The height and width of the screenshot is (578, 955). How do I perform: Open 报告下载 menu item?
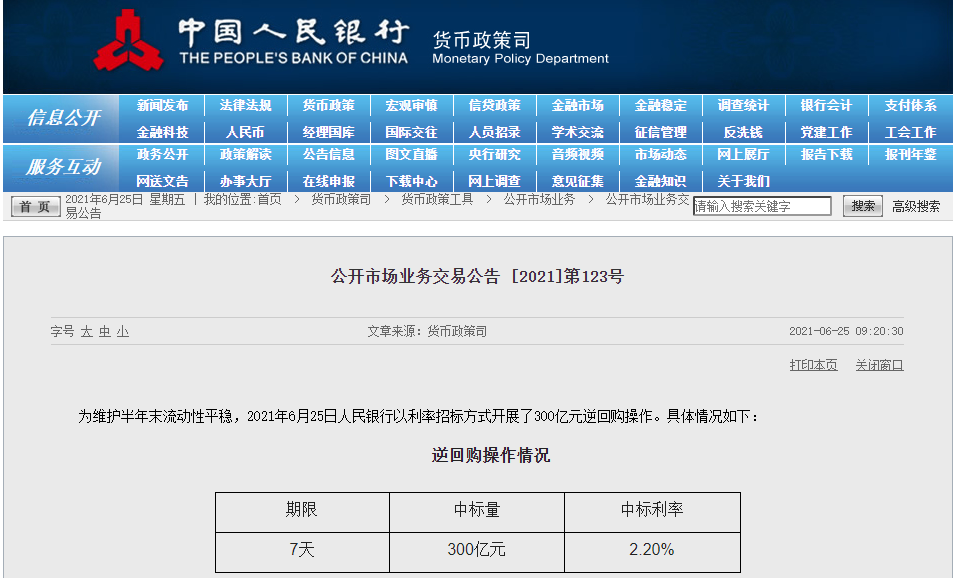click(826, 155)
